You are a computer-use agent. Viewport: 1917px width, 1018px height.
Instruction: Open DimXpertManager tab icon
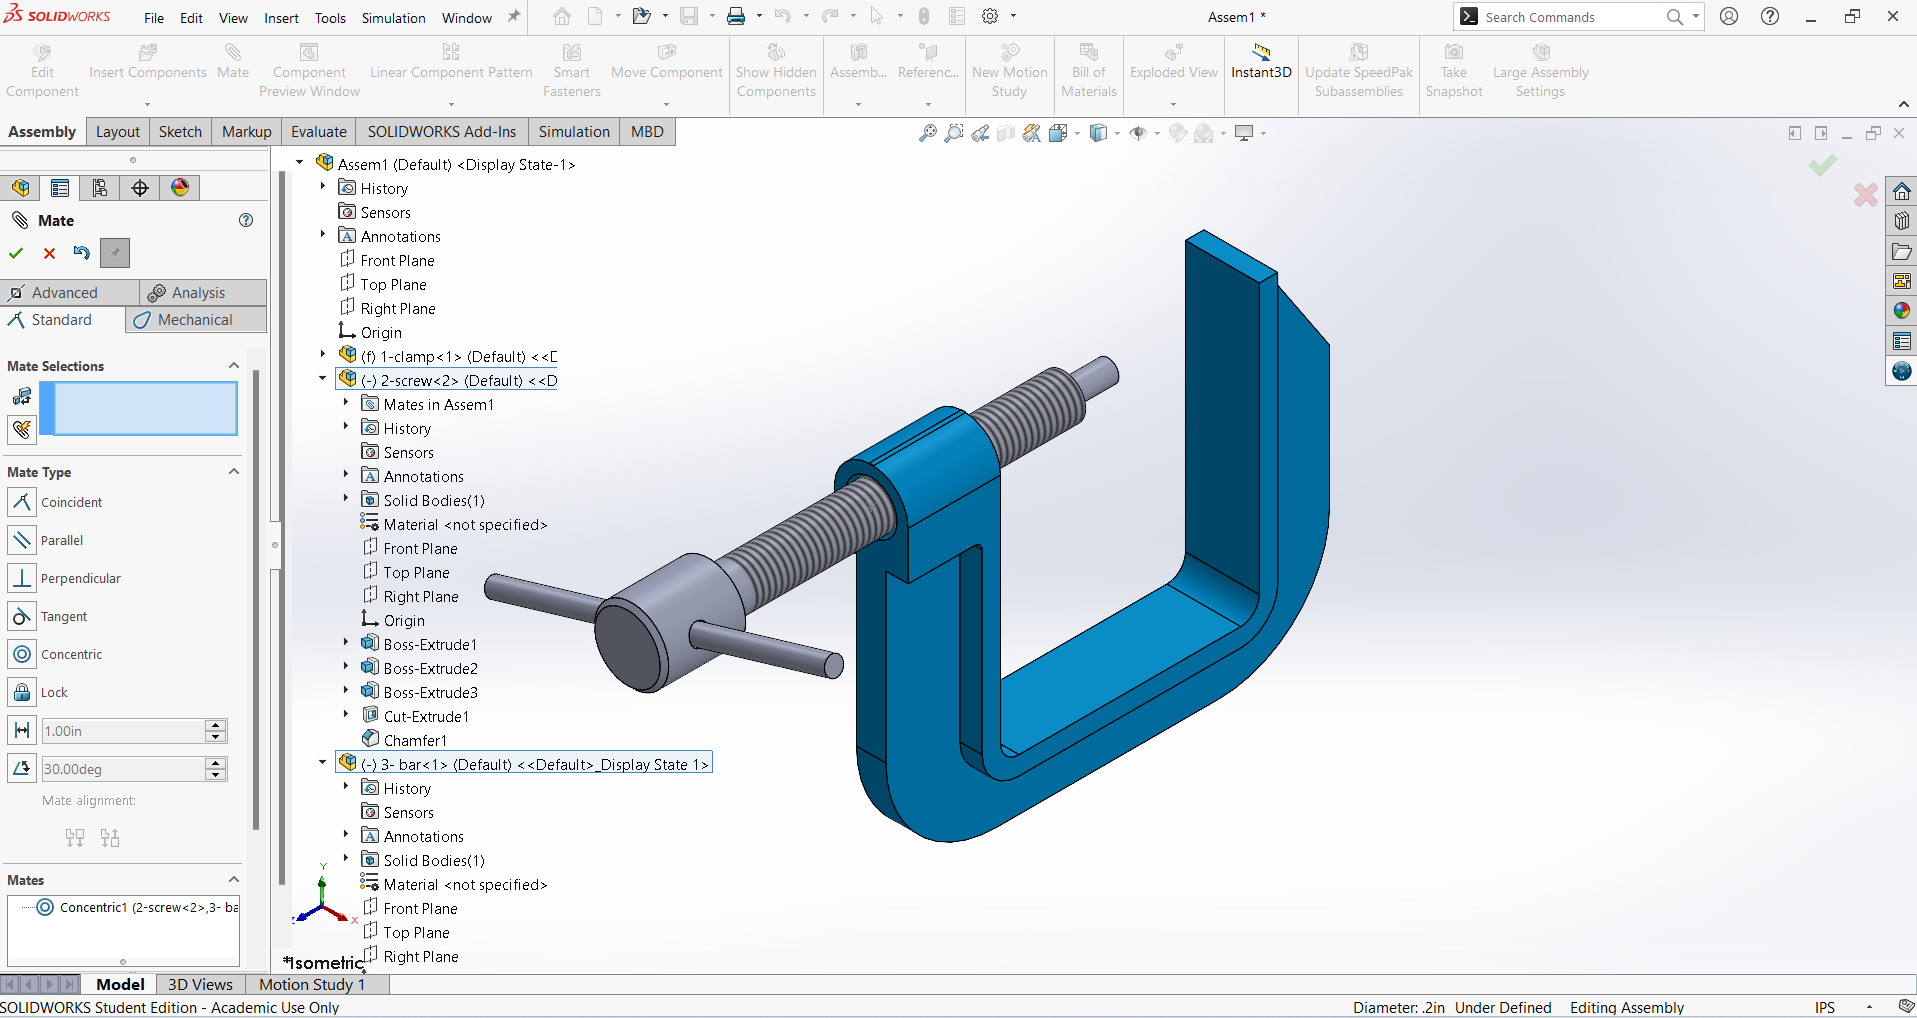pos(140,188)
